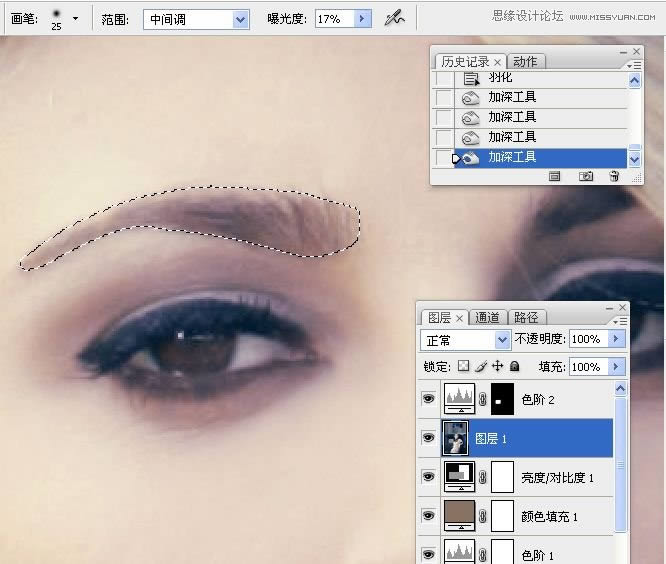The width and height of the screenshot is (666, 564).
Task: Click the lock transparent pixels icon
Action: point(462,367)
